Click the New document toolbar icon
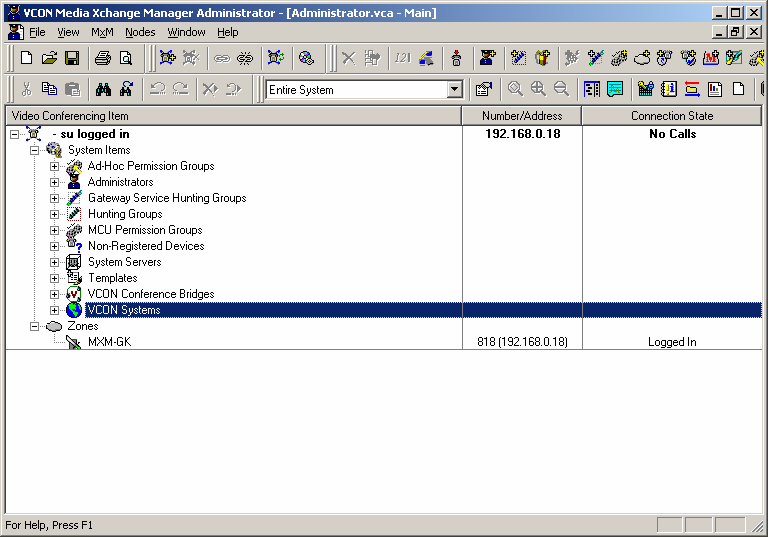Screen dimensions: 768x537 tap(26, 58)
